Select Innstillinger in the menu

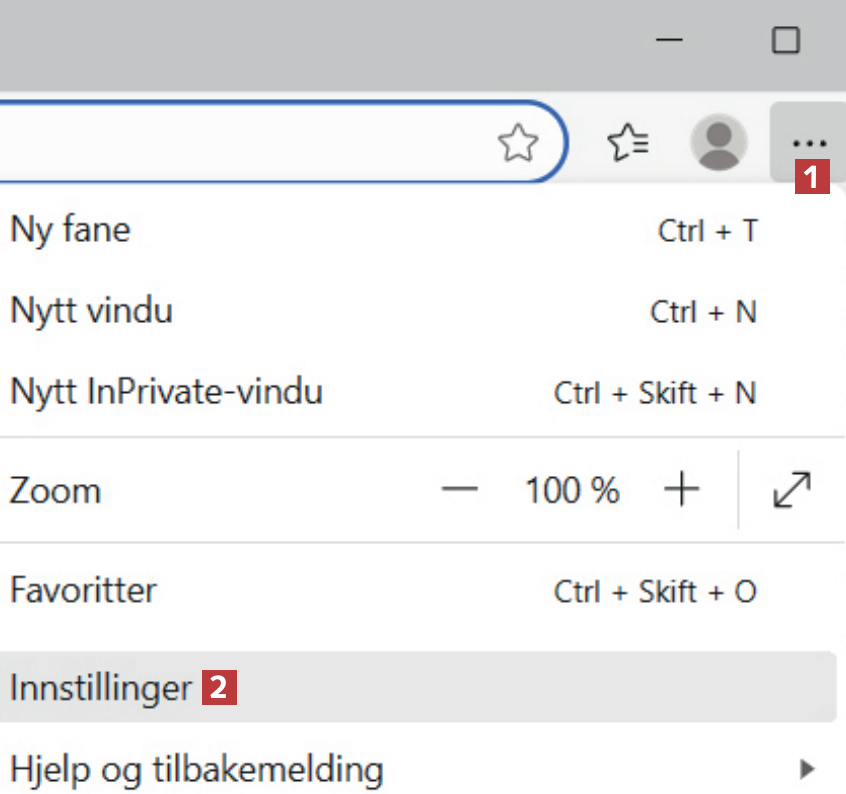pos(100,688)
